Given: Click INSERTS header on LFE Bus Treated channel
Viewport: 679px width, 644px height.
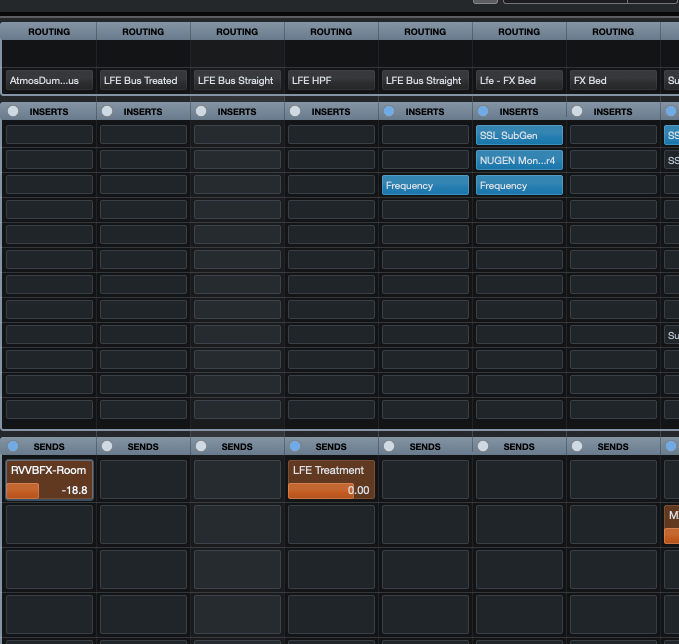Looking at the screenshot, I should click(x=143, y=112).
